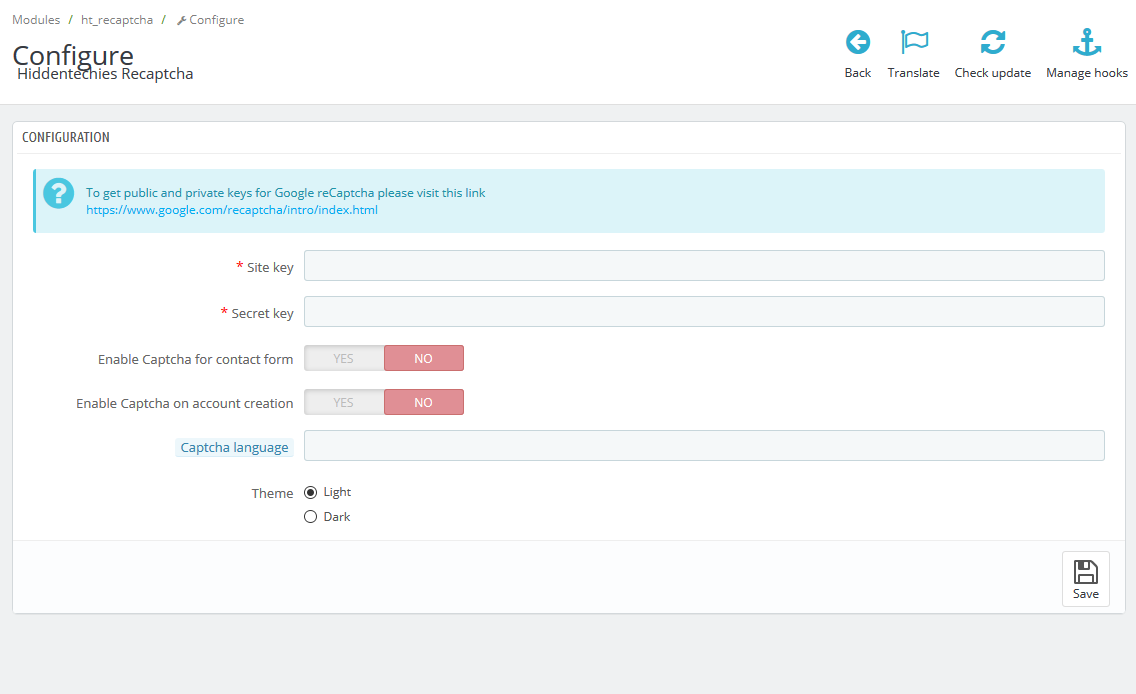Click the Save floppy disk icon
The height and width of the screenshot is (694, 1136).
point(1085,572)
